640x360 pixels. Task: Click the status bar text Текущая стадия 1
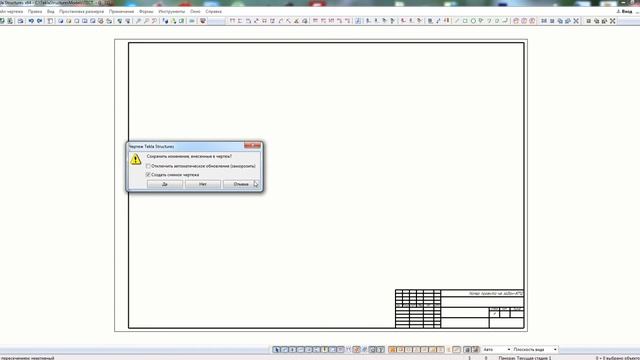[534, 358]
